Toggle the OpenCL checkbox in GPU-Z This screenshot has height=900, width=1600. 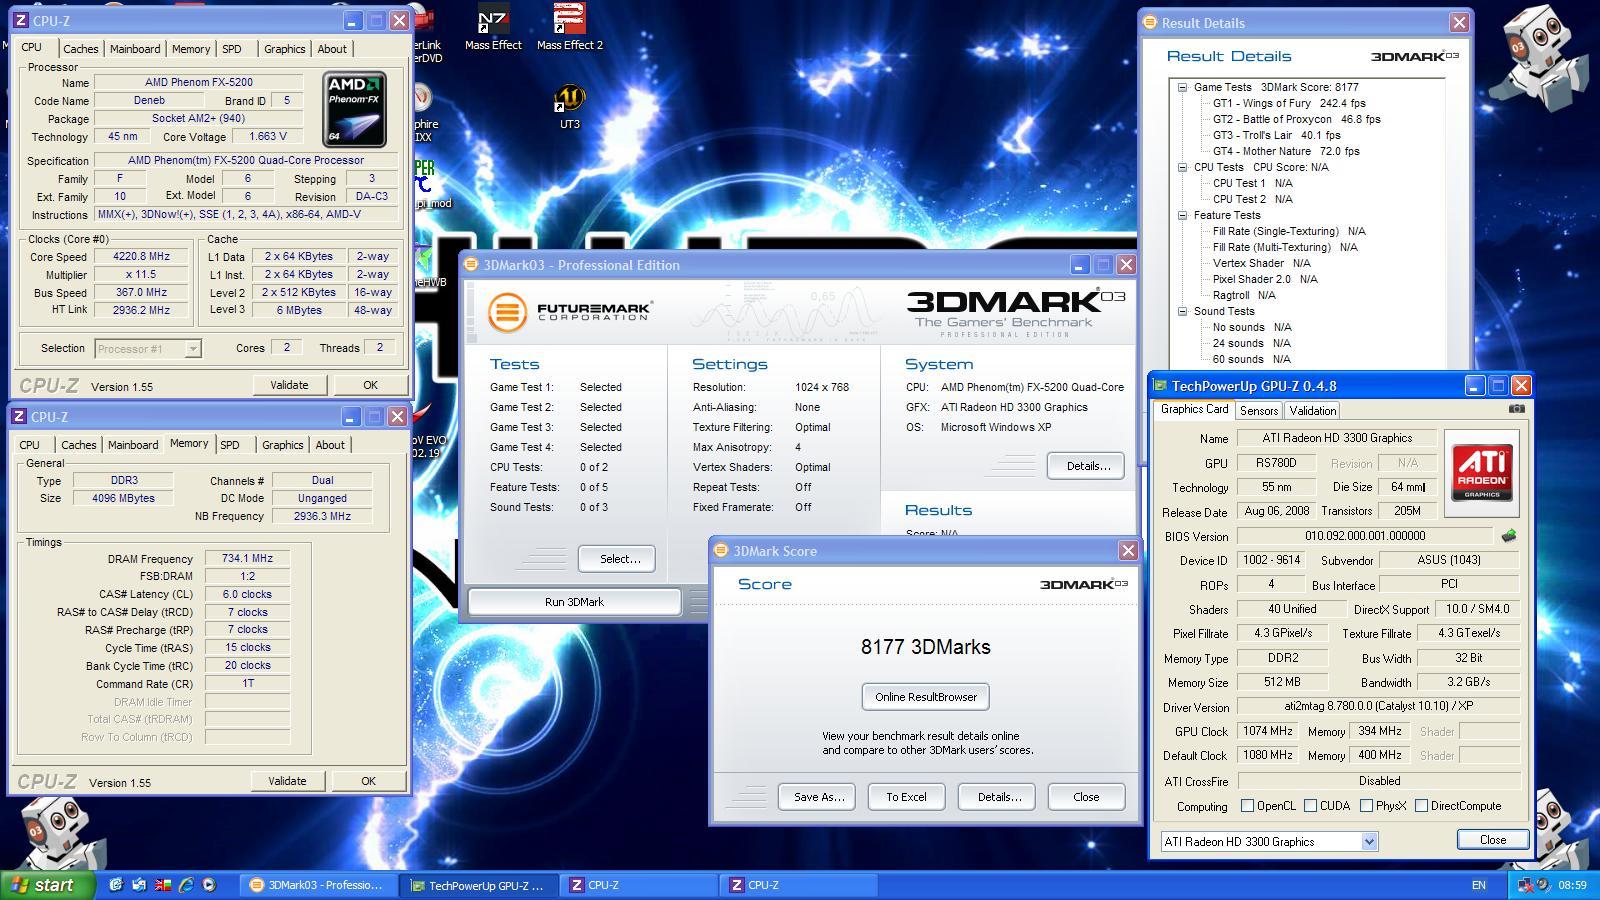point(1247,806)
